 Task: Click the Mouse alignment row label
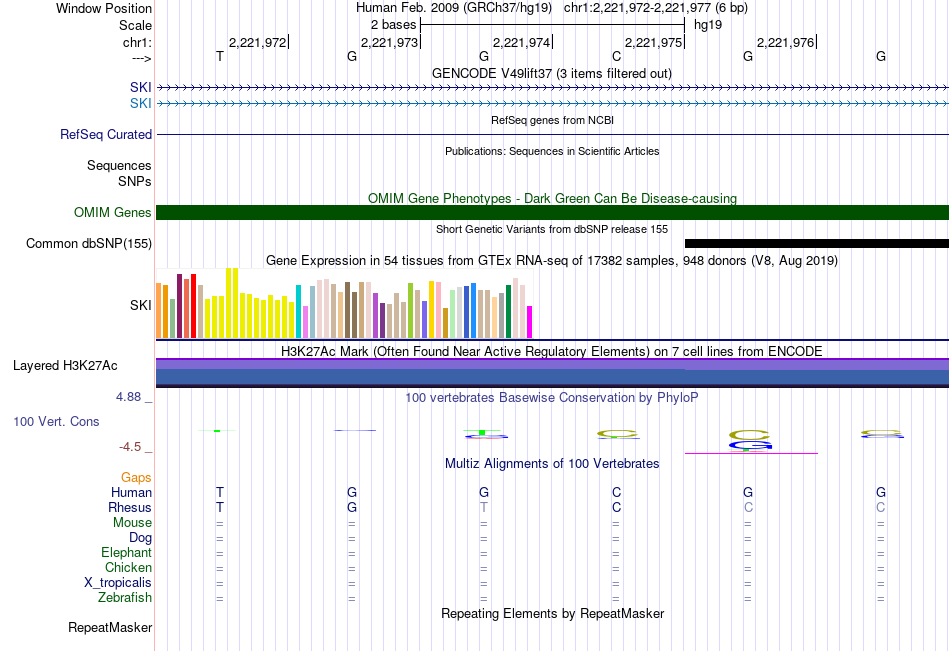133,522
